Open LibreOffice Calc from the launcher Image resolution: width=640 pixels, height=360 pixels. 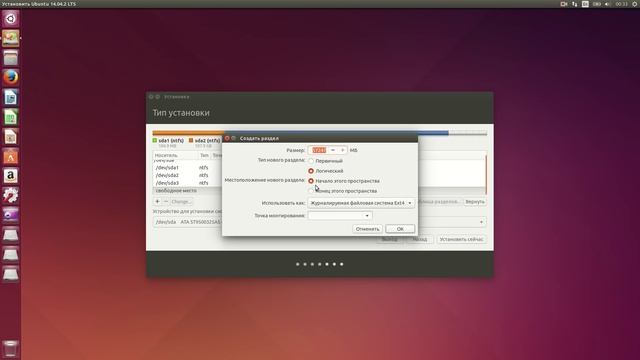coord(11,117)
